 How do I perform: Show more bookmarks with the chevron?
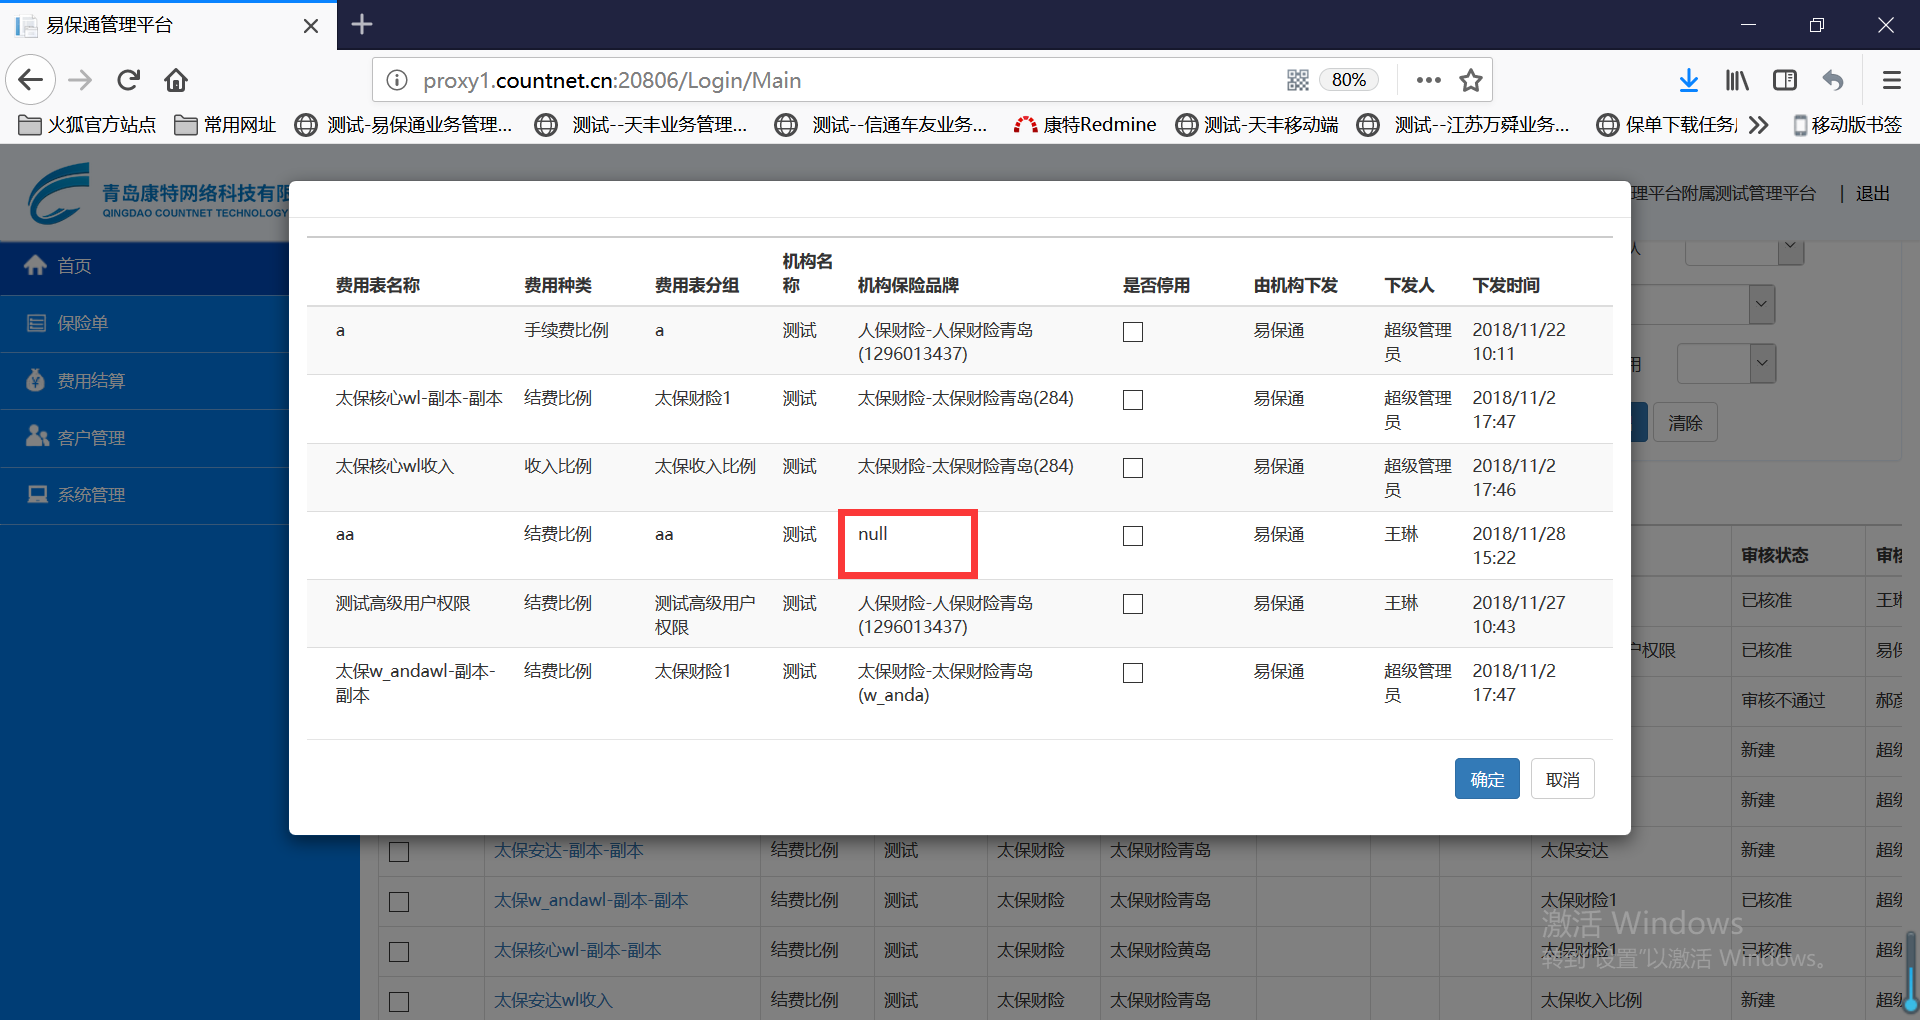[1759, 125]
